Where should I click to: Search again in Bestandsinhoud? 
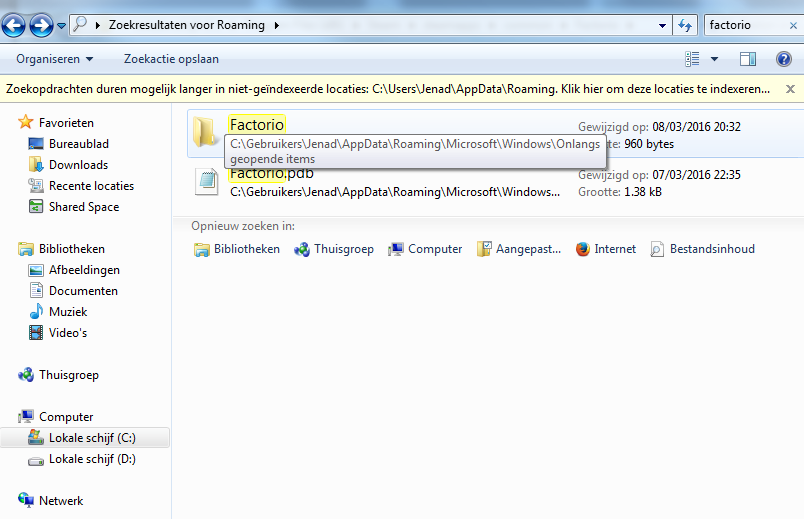pyautogui.click(x=702, y=249)
